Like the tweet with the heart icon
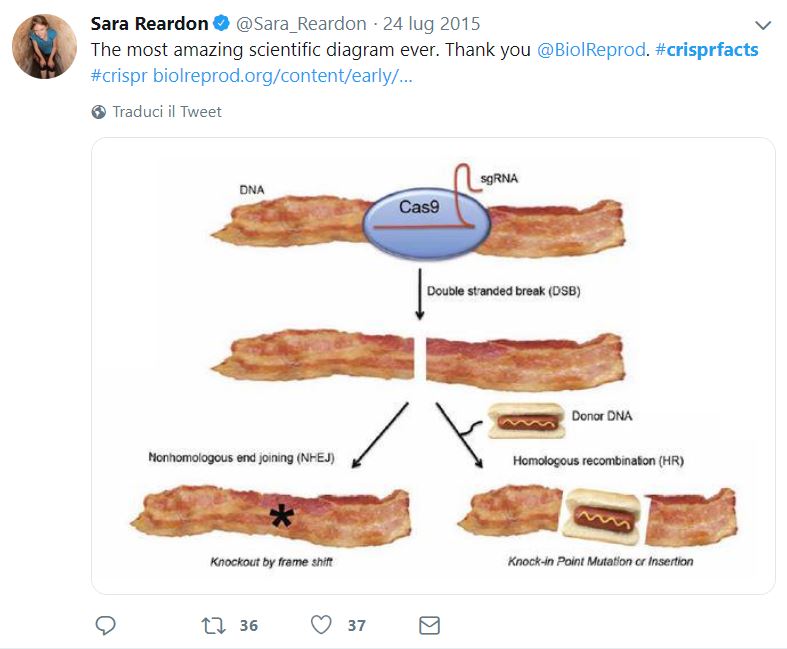This screenshot has width=787, height=649. click(321, 626)
